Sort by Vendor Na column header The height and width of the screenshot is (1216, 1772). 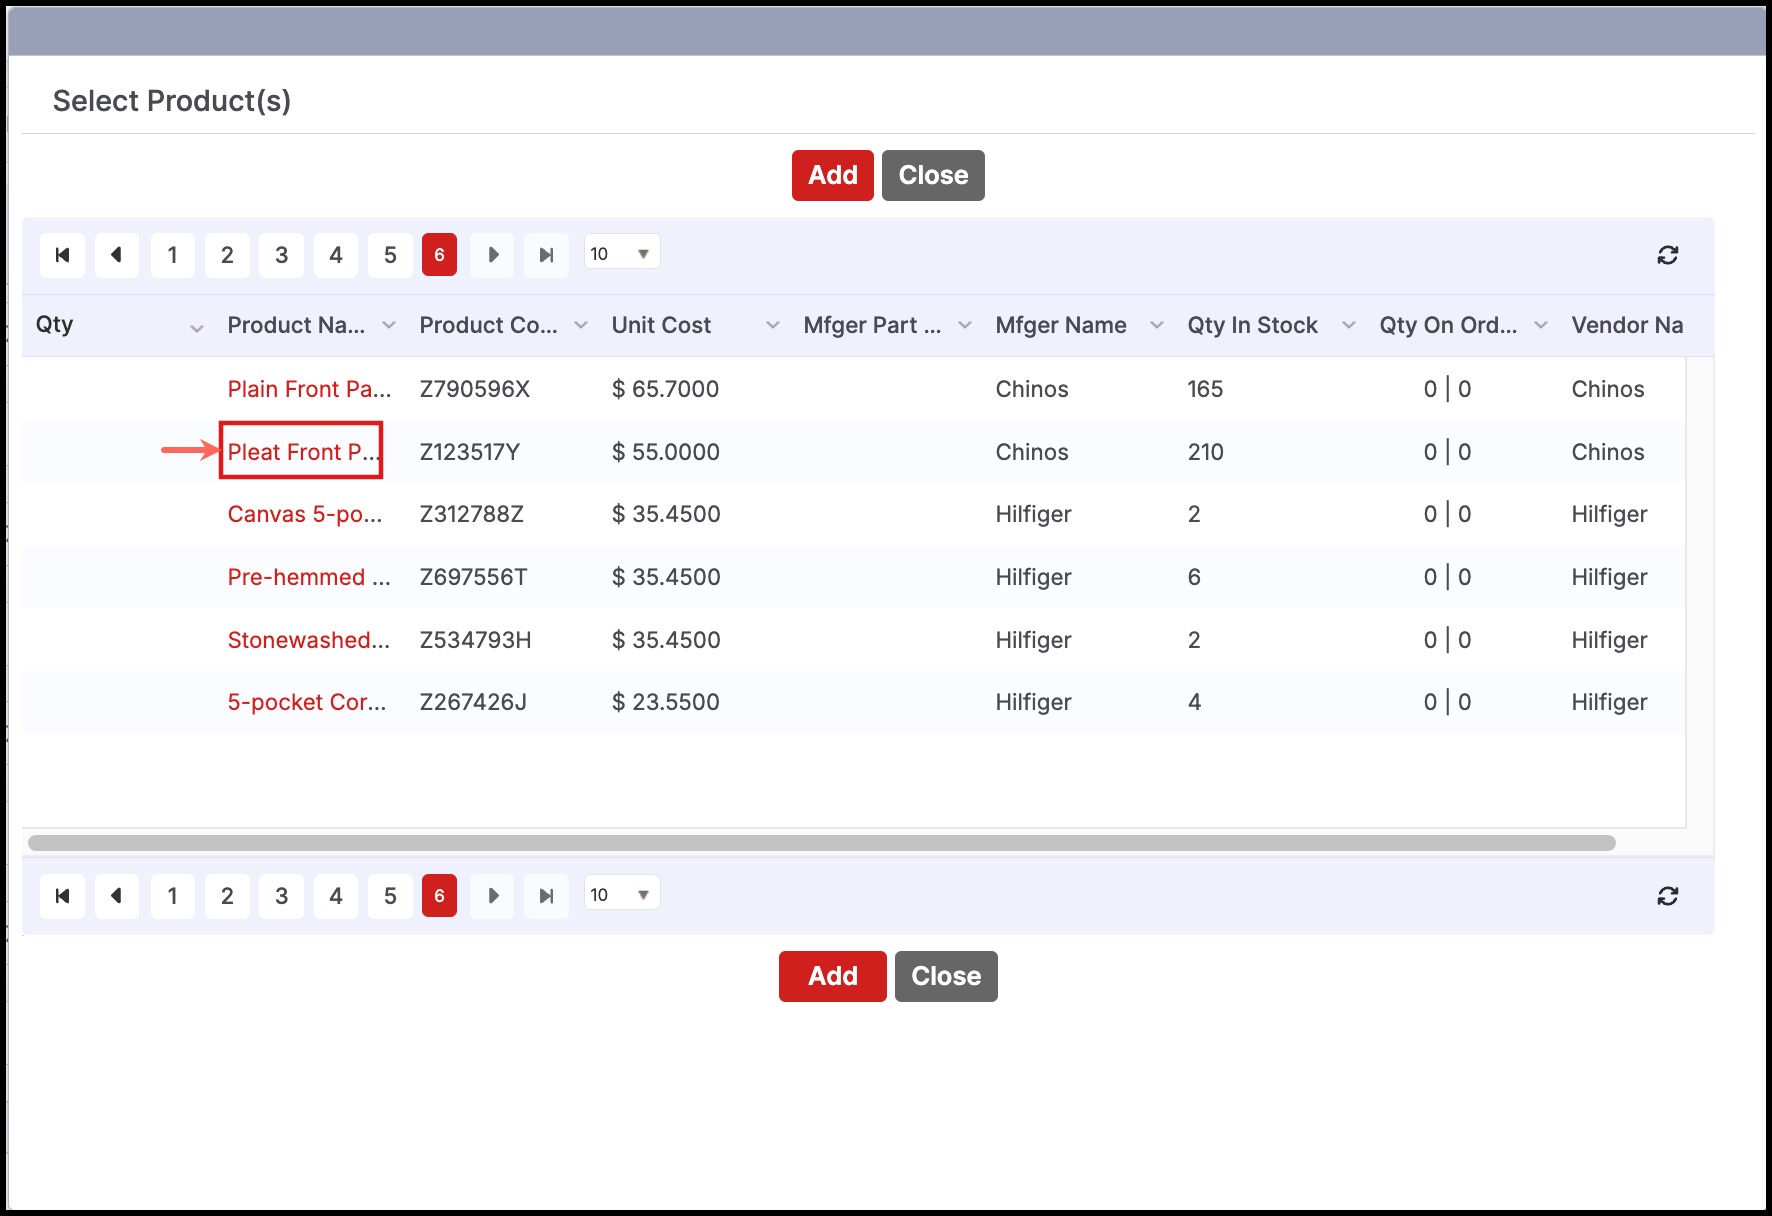pos(1627,325)
